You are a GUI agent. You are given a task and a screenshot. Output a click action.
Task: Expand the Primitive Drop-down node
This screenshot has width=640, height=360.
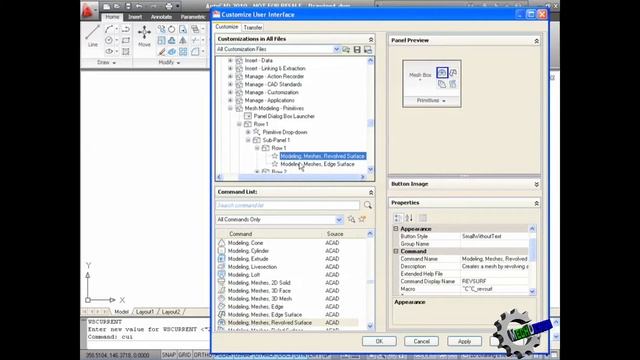point(248,132)
